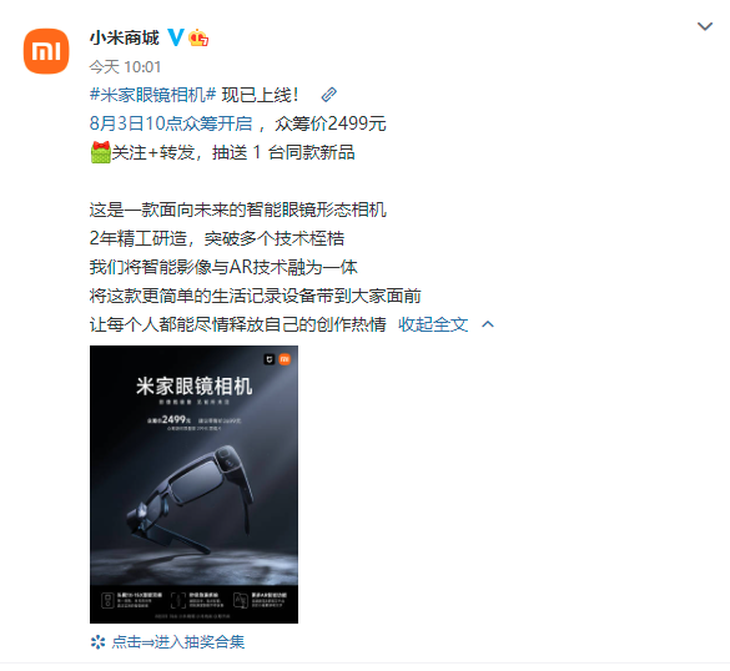
Task: Click the lottery pinwheel icon
Action: point(98,642)
